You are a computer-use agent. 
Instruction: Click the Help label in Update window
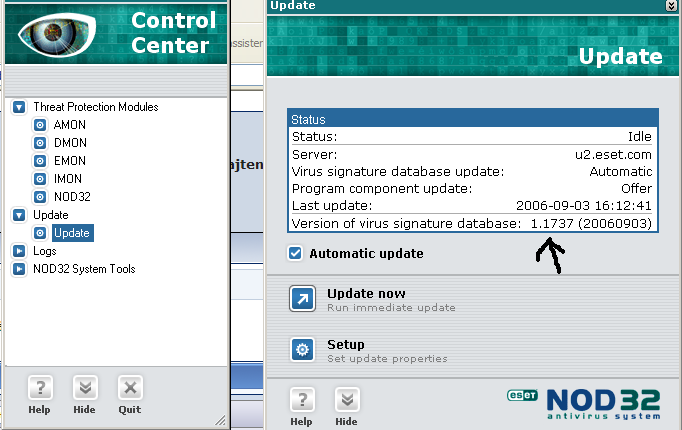click(301, 421)
